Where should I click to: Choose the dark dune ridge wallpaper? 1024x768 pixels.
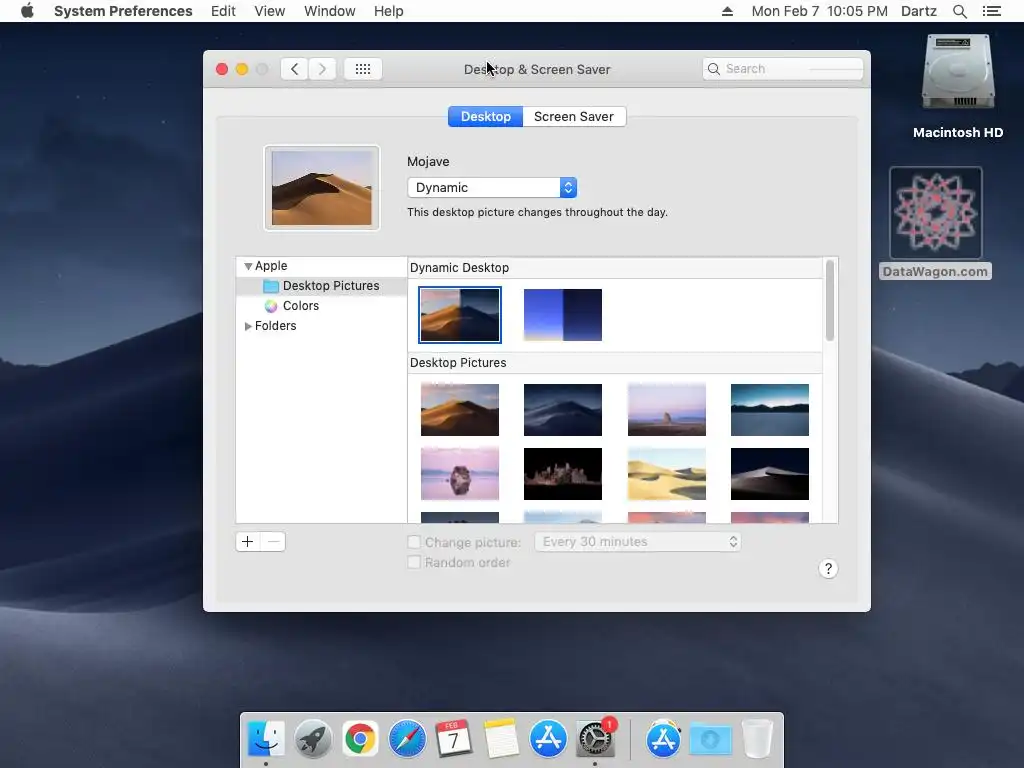tap(770, 473)
